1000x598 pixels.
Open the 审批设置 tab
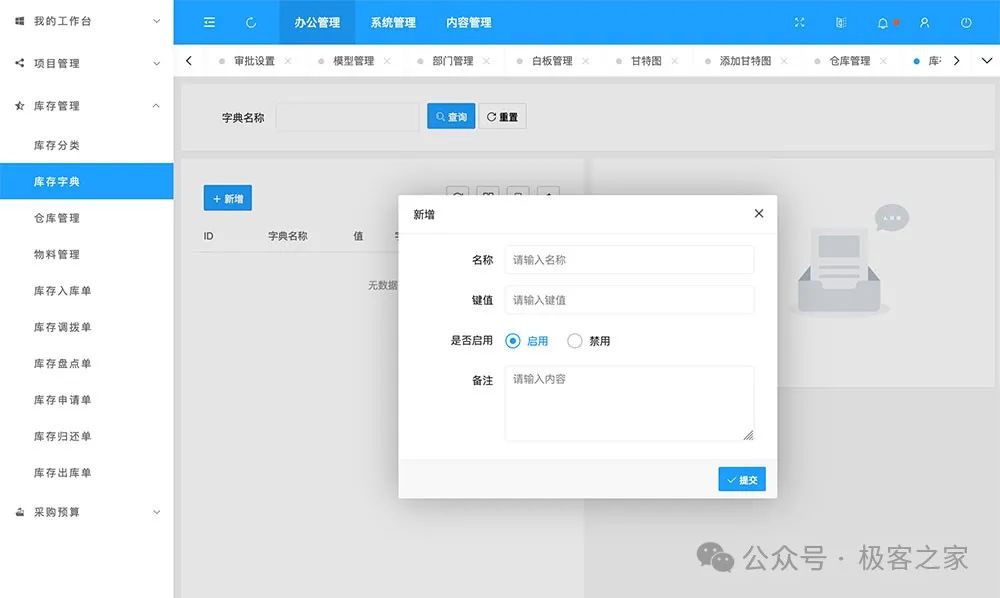point(254,61)
